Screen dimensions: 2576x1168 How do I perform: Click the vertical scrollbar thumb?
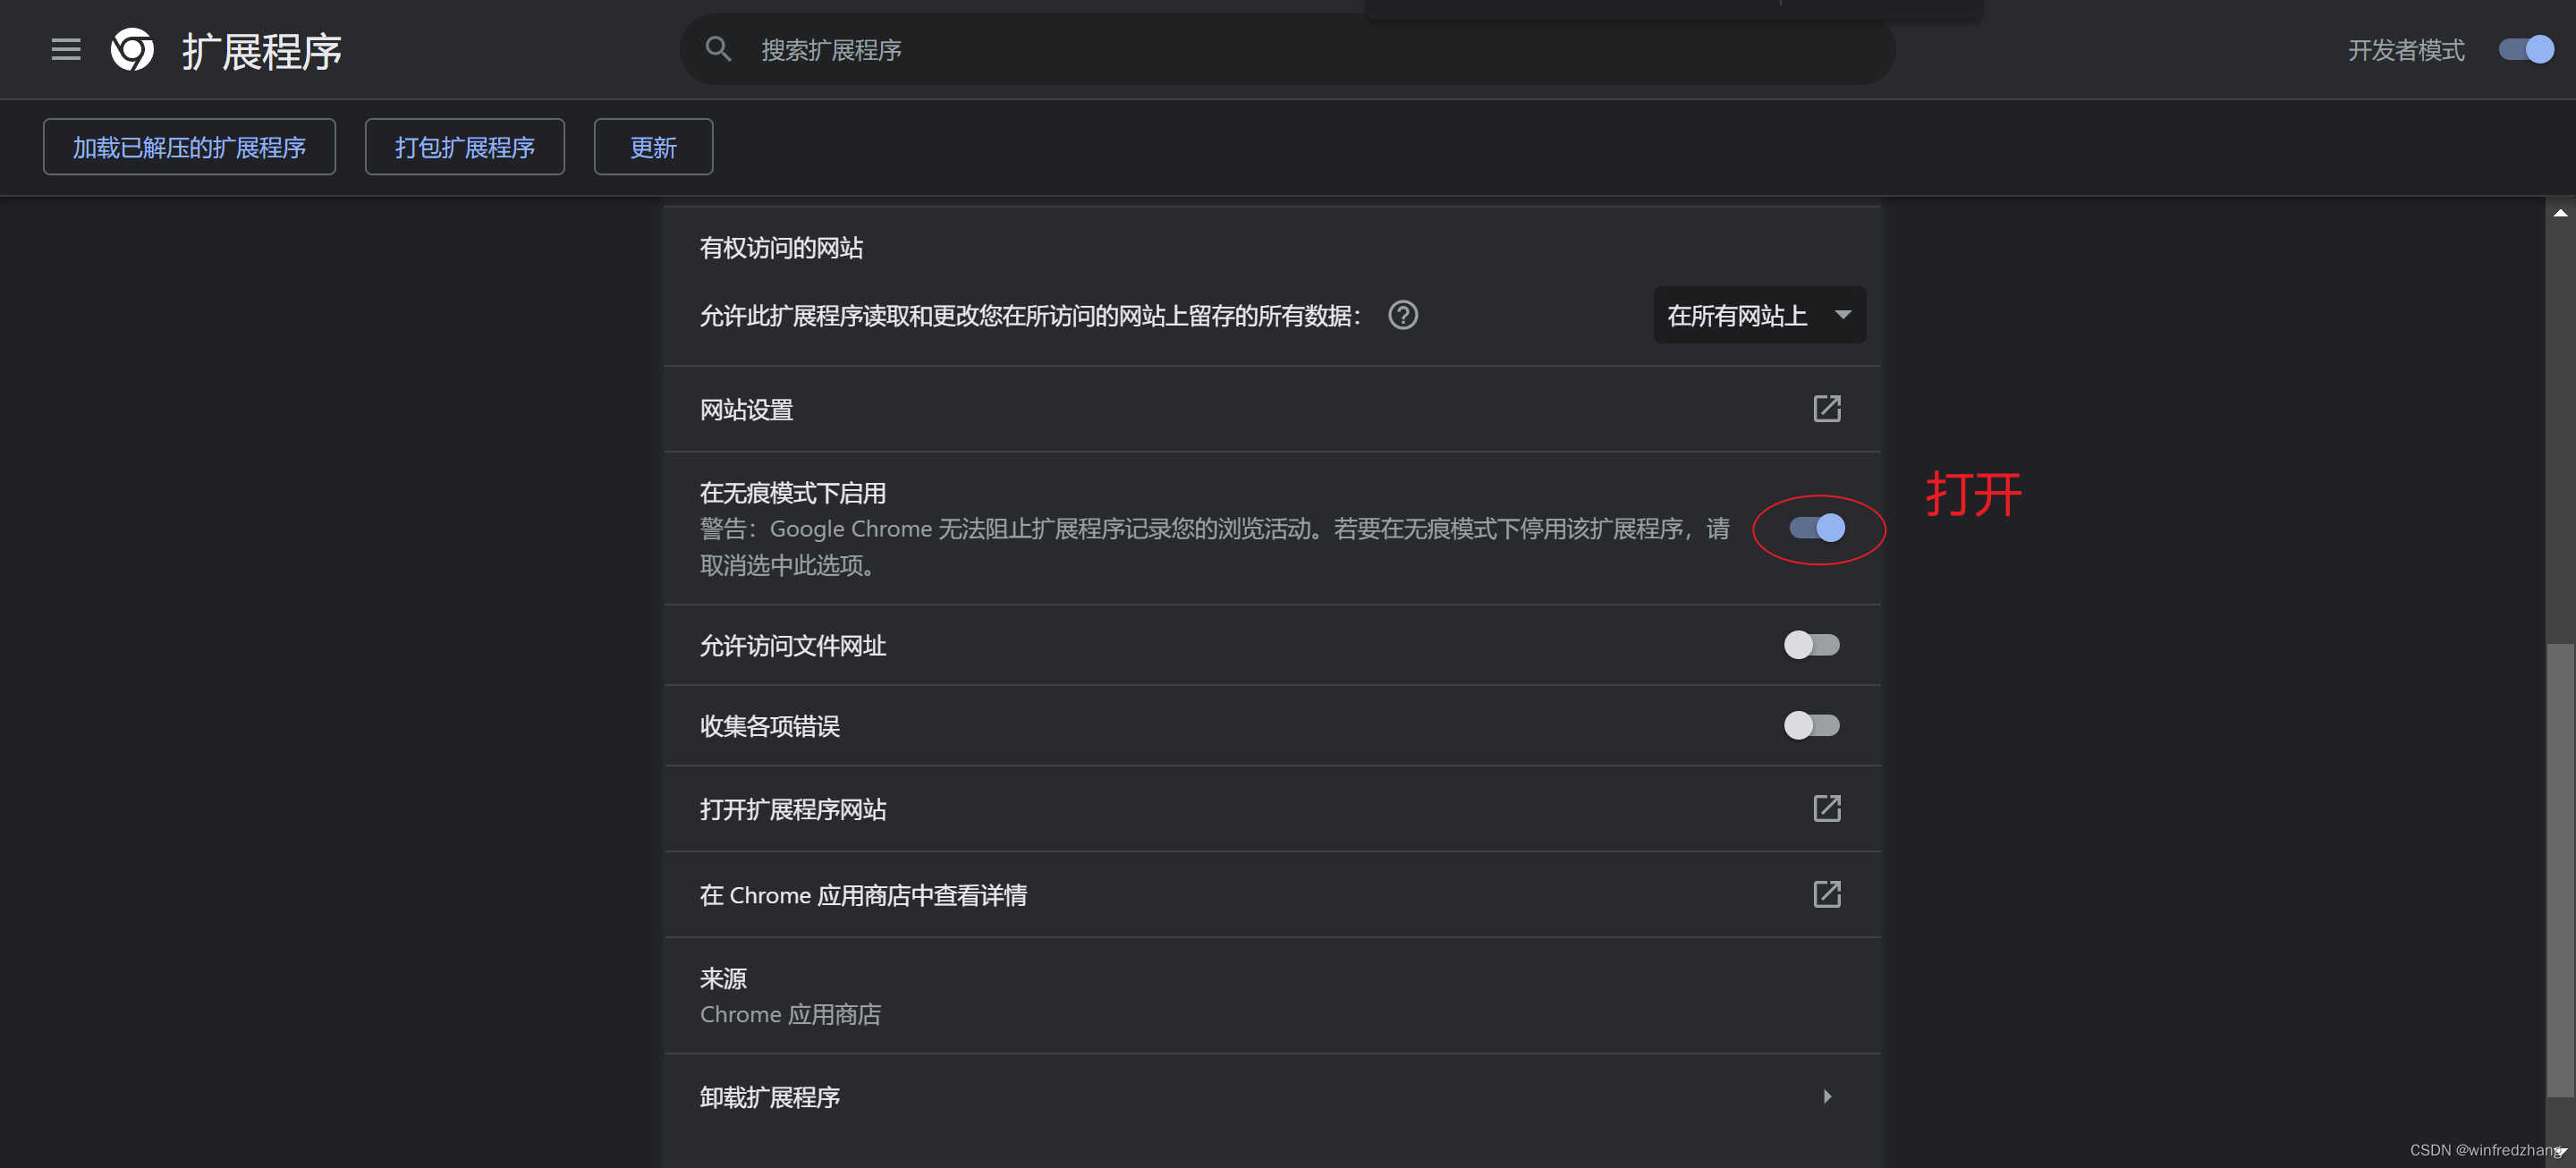pos(2560,870)
